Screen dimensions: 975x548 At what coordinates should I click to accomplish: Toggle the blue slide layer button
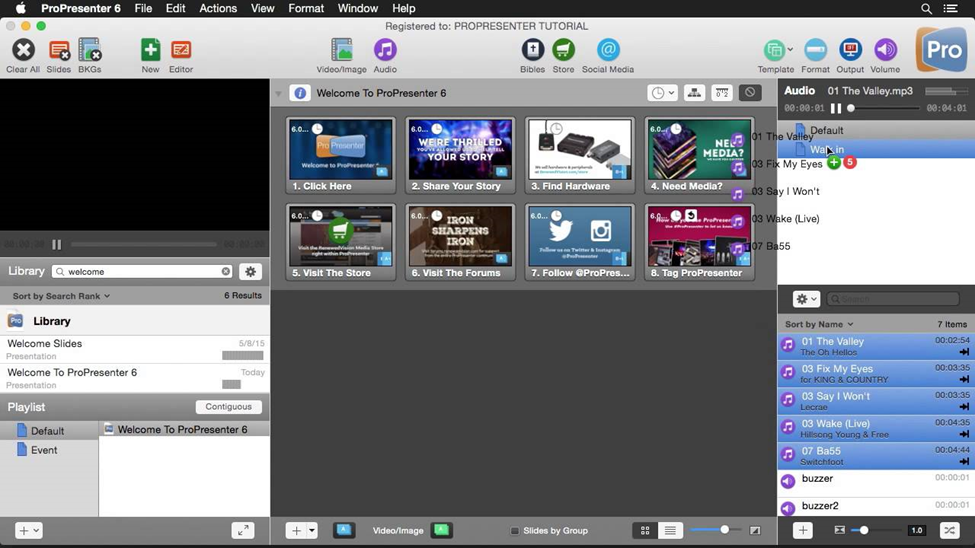pyautogui.click(x=344, y=531)
